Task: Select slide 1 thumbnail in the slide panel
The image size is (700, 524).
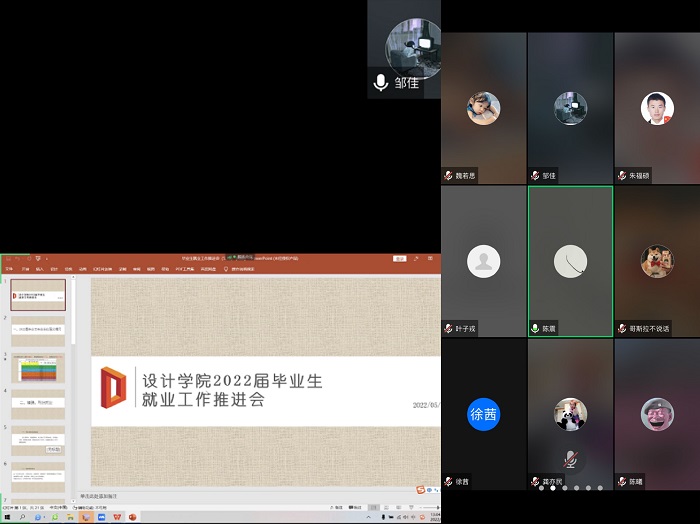Action: coord(39,294)
